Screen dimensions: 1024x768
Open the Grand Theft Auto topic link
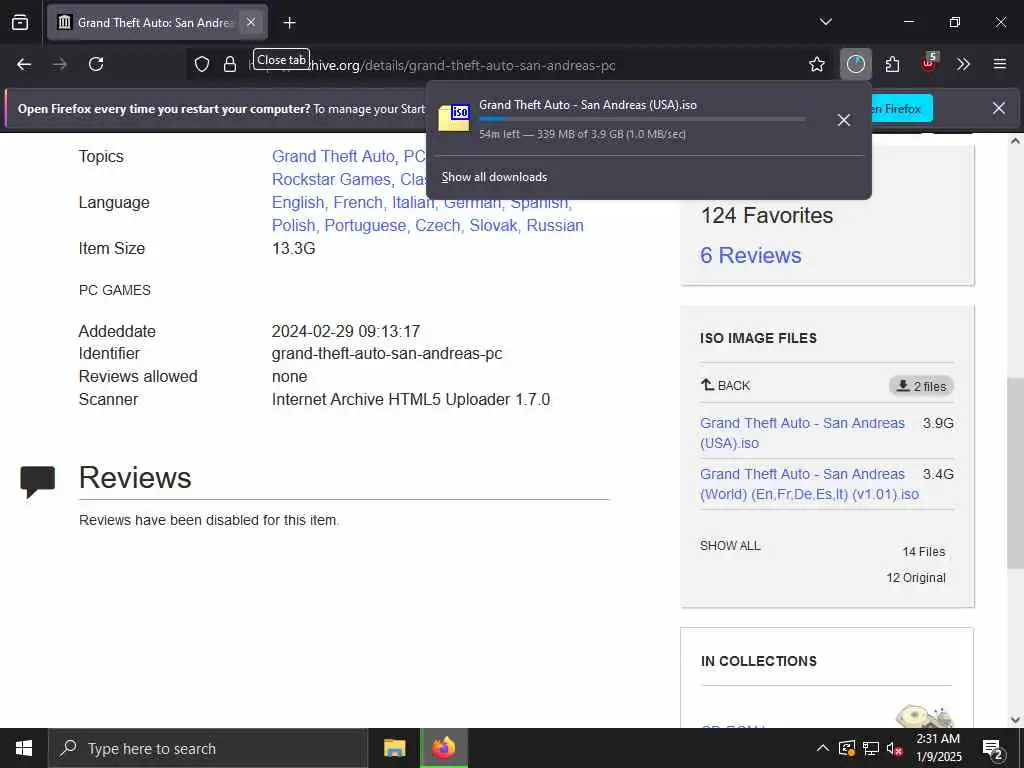click(333, 157)
